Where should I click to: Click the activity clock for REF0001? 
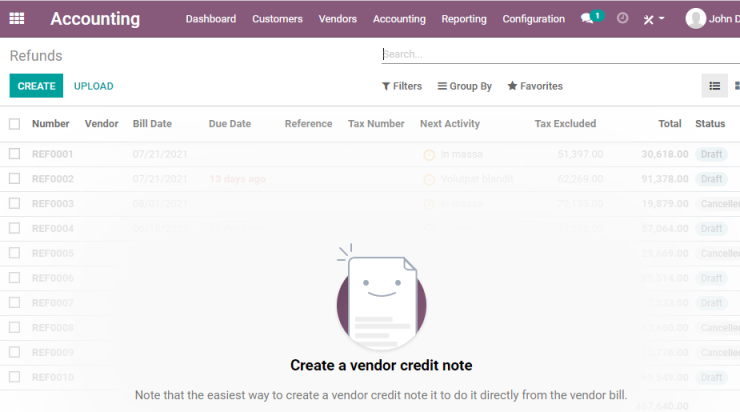pos(429,154)
